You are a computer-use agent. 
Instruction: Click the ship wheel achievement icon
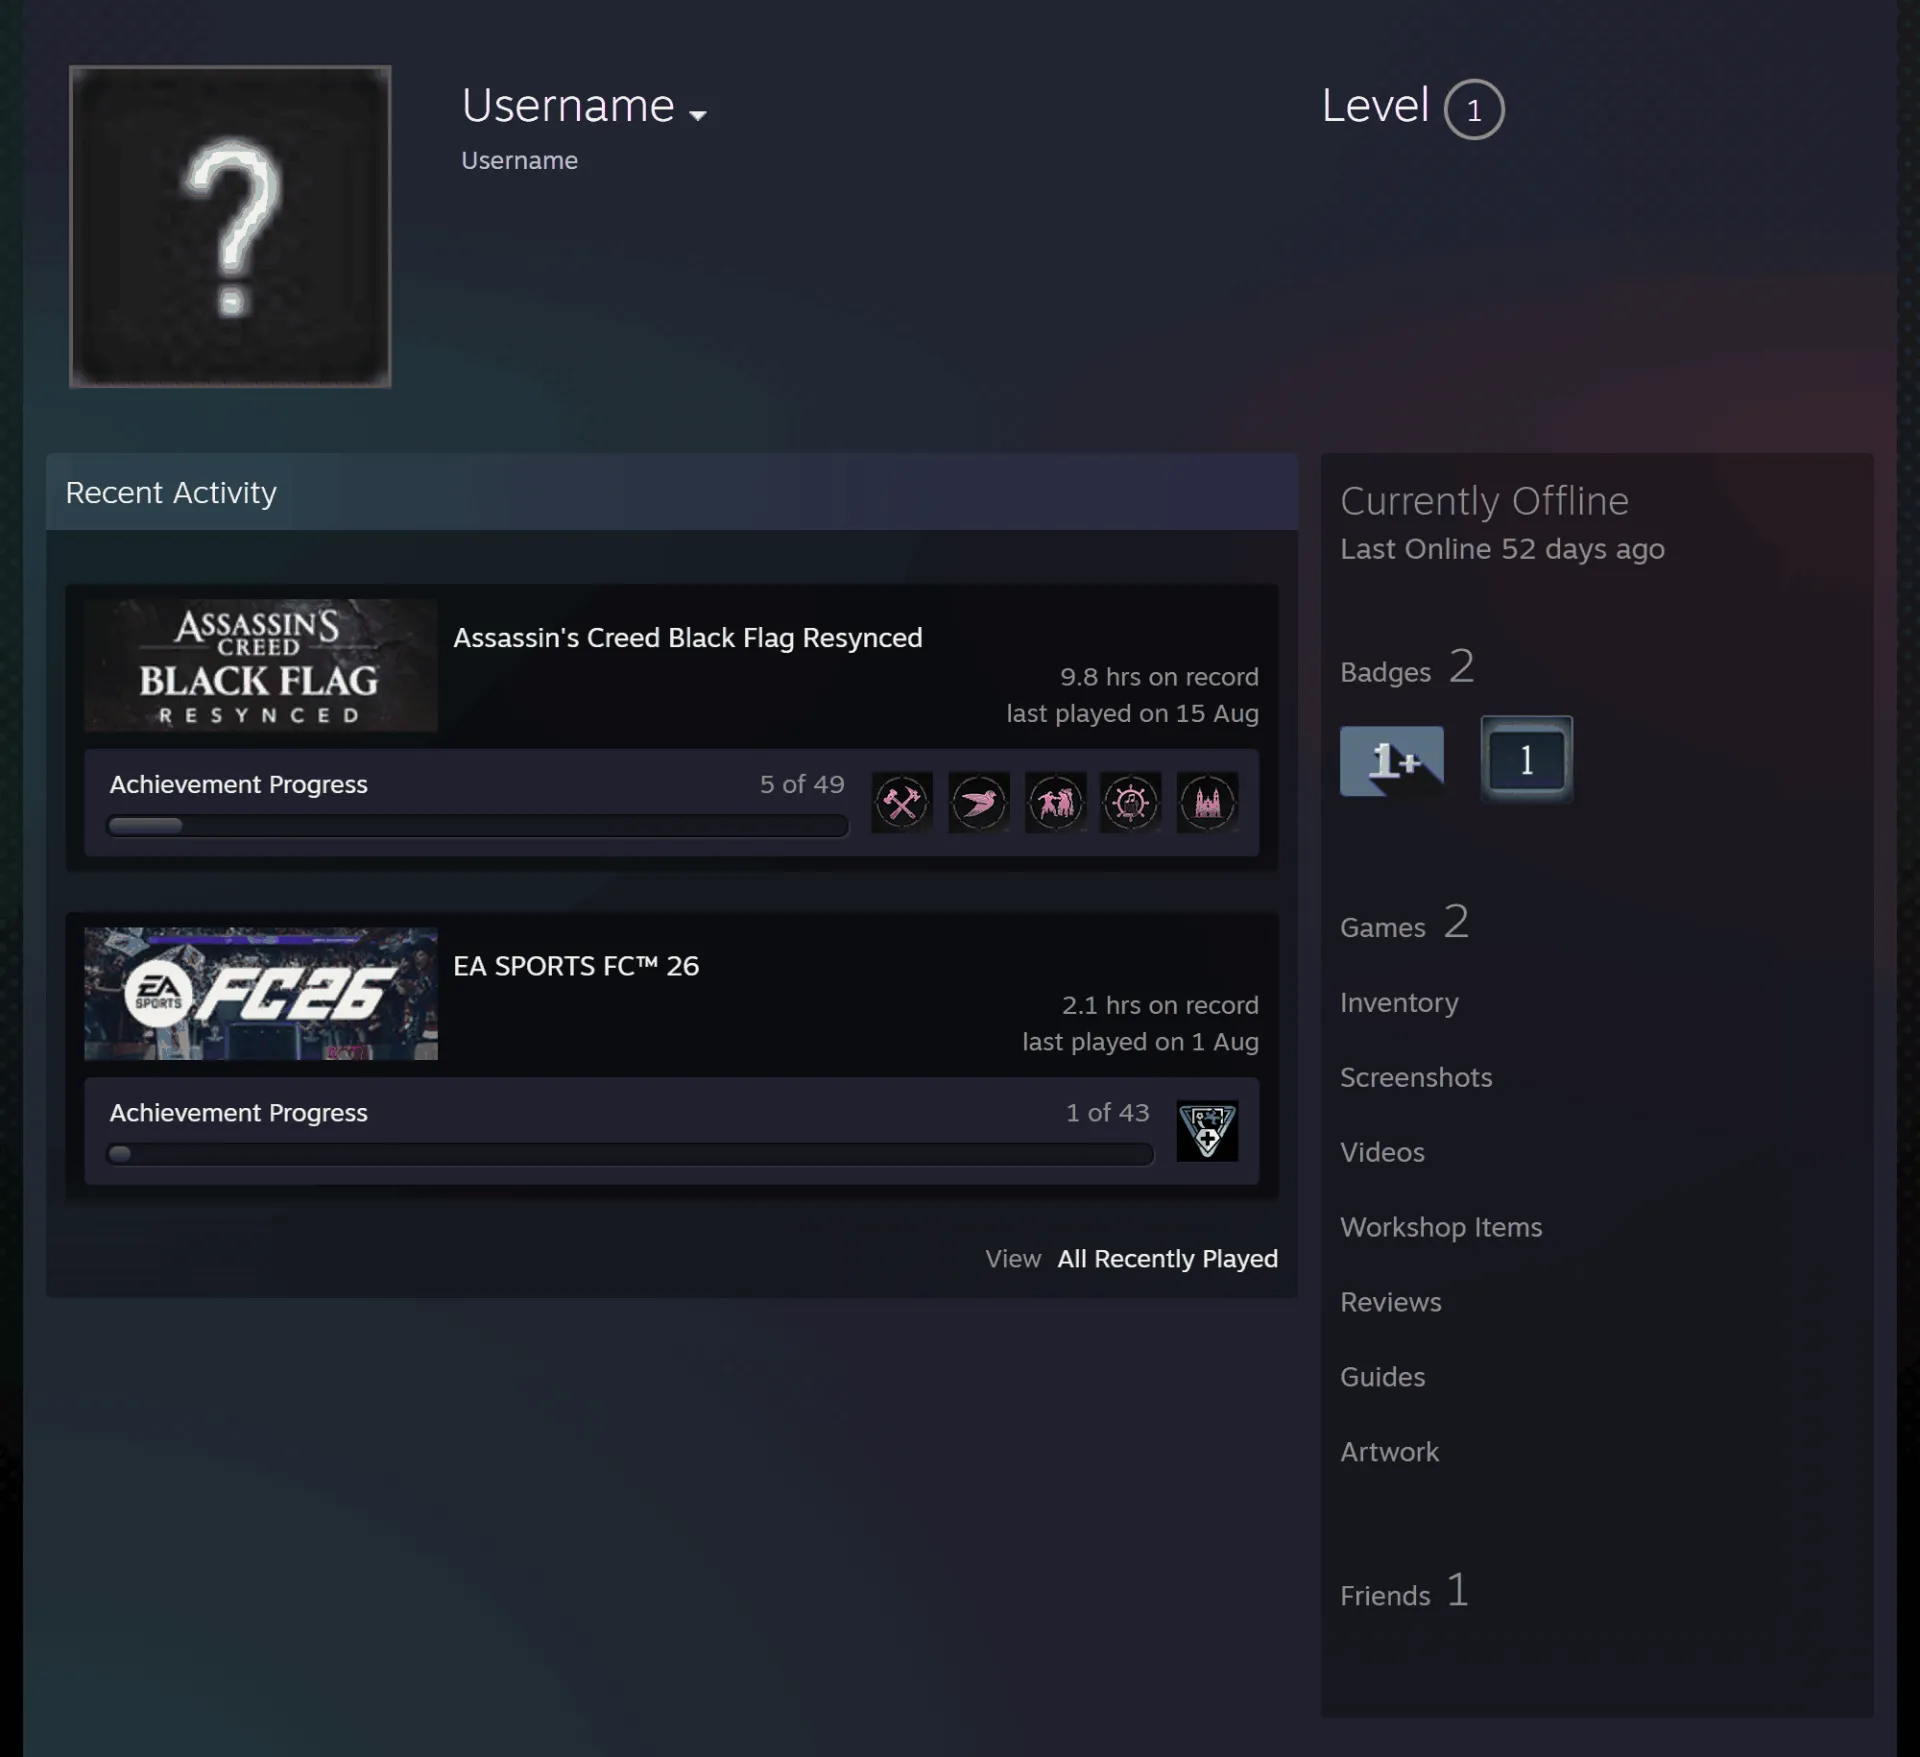pyautogui.click(x=1131, y=802)
